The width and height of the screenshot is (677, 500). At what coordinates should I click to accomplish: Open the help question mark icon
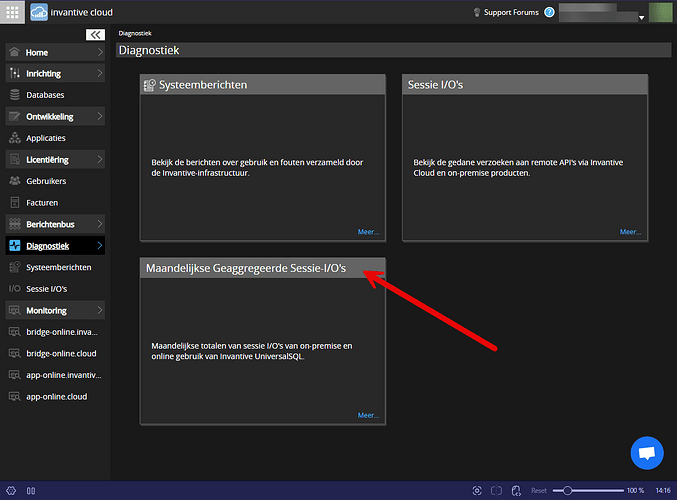coord(549,12)
